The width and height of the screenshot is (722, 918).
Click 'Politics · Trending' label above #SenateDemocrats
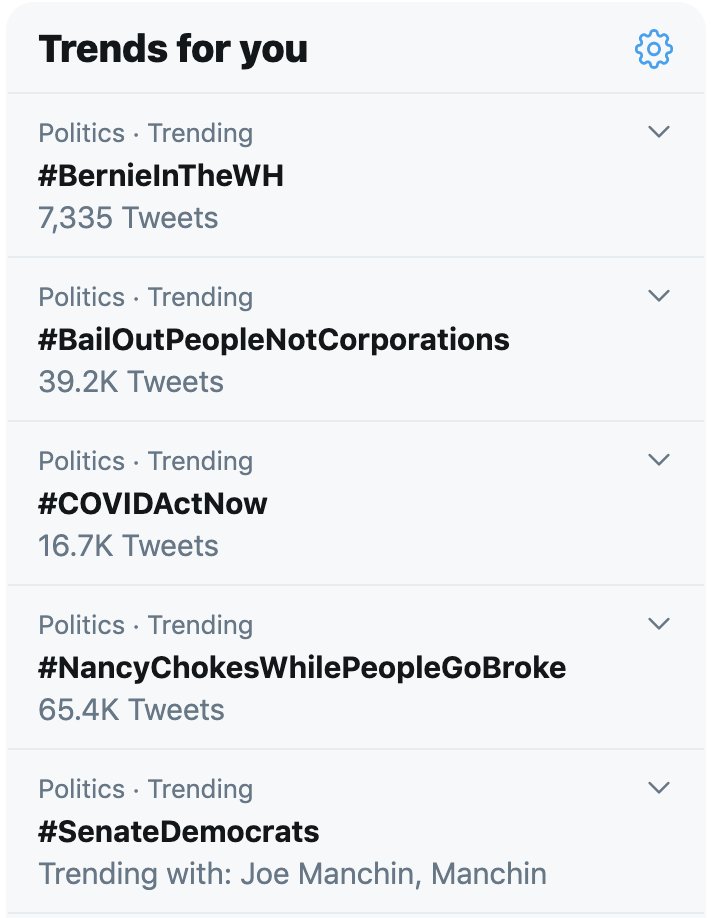[x=145, y=789]
